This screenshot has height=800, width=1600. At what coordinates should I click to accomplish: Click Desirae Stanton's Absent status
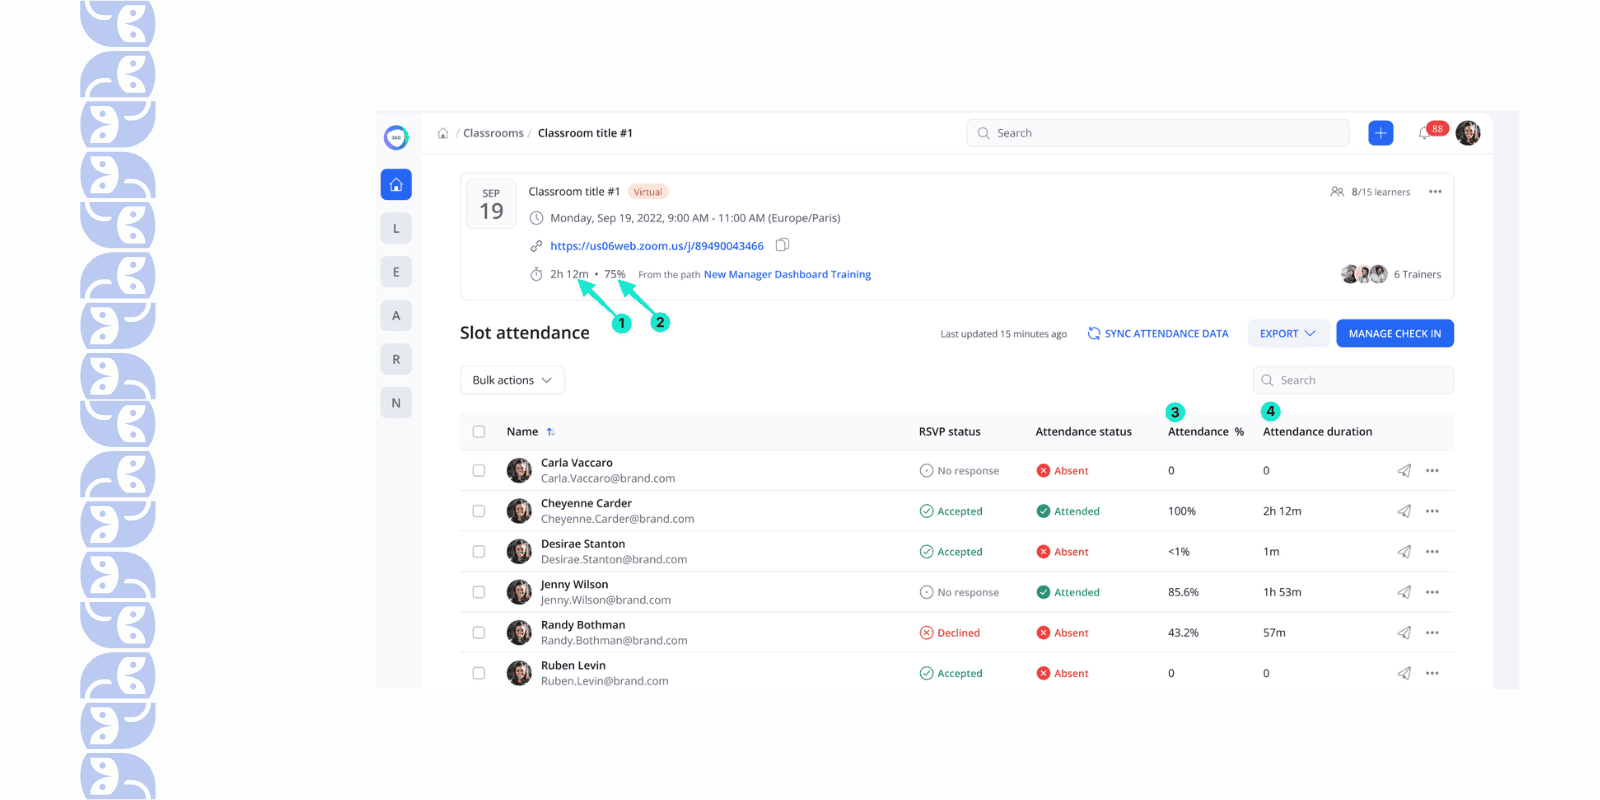1062,552
